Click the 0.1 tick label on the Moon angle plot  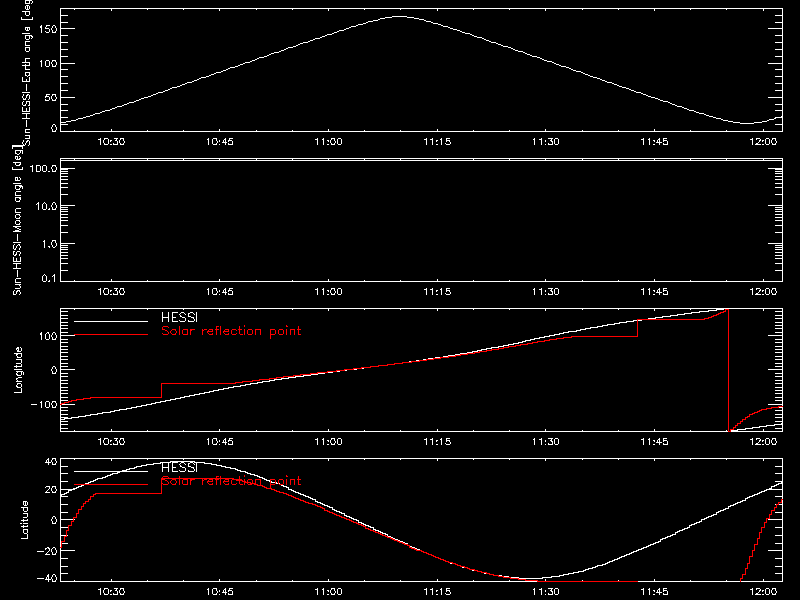tap(49, 278)
